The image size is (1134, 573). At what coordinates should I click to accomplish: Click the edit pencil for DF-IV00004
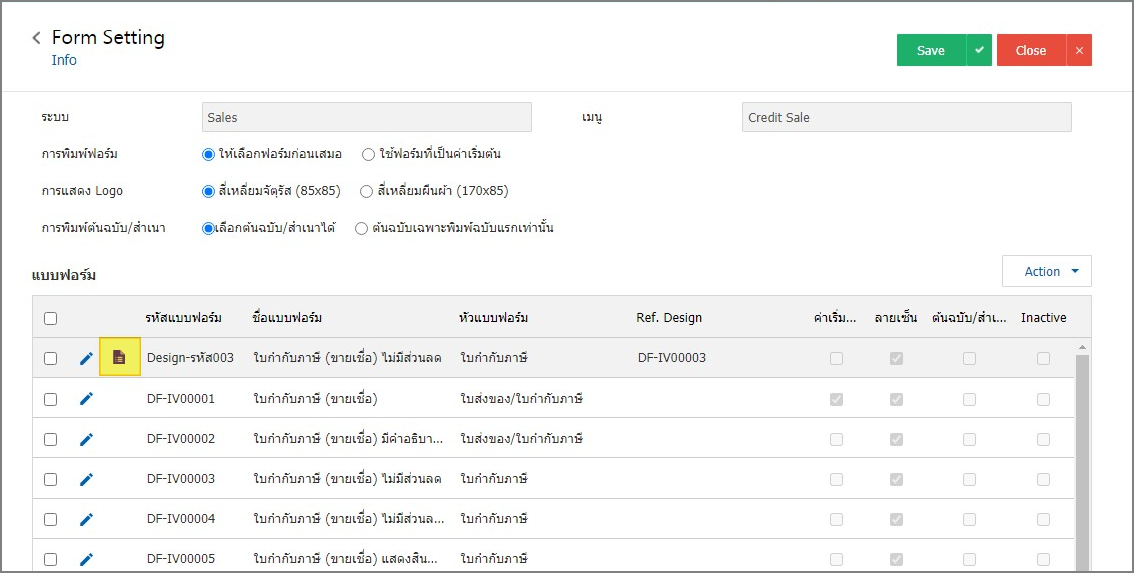86,518
